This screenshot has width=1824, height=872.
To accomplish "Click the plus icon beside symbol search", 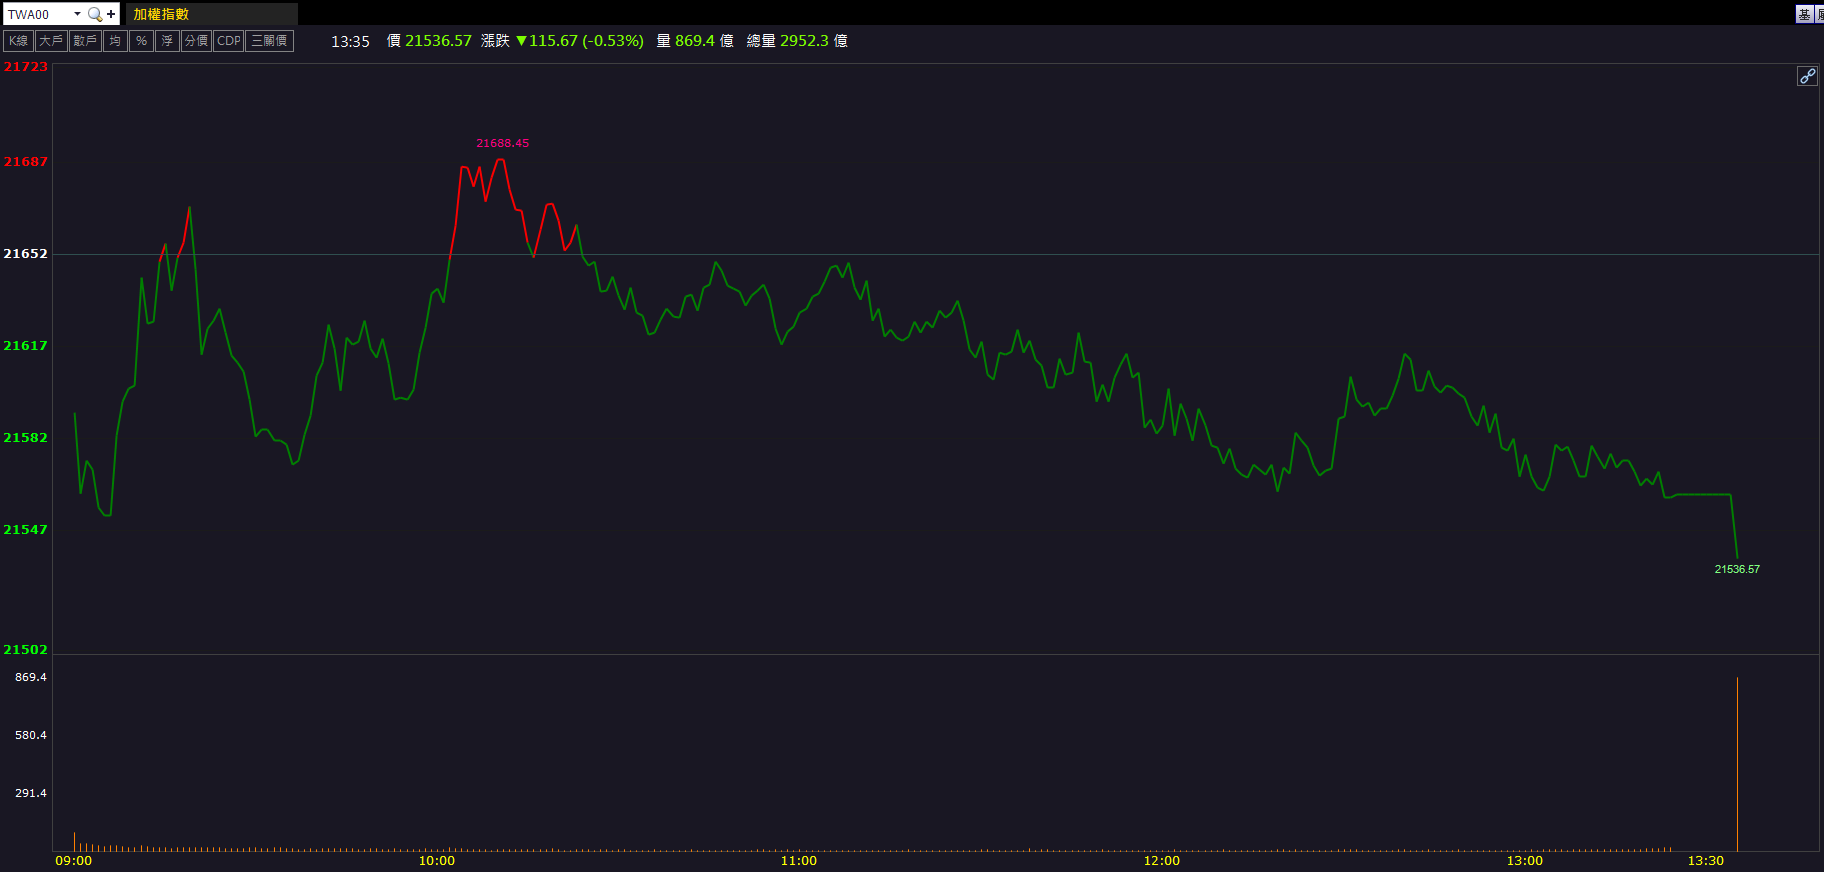I will (111, 14).
